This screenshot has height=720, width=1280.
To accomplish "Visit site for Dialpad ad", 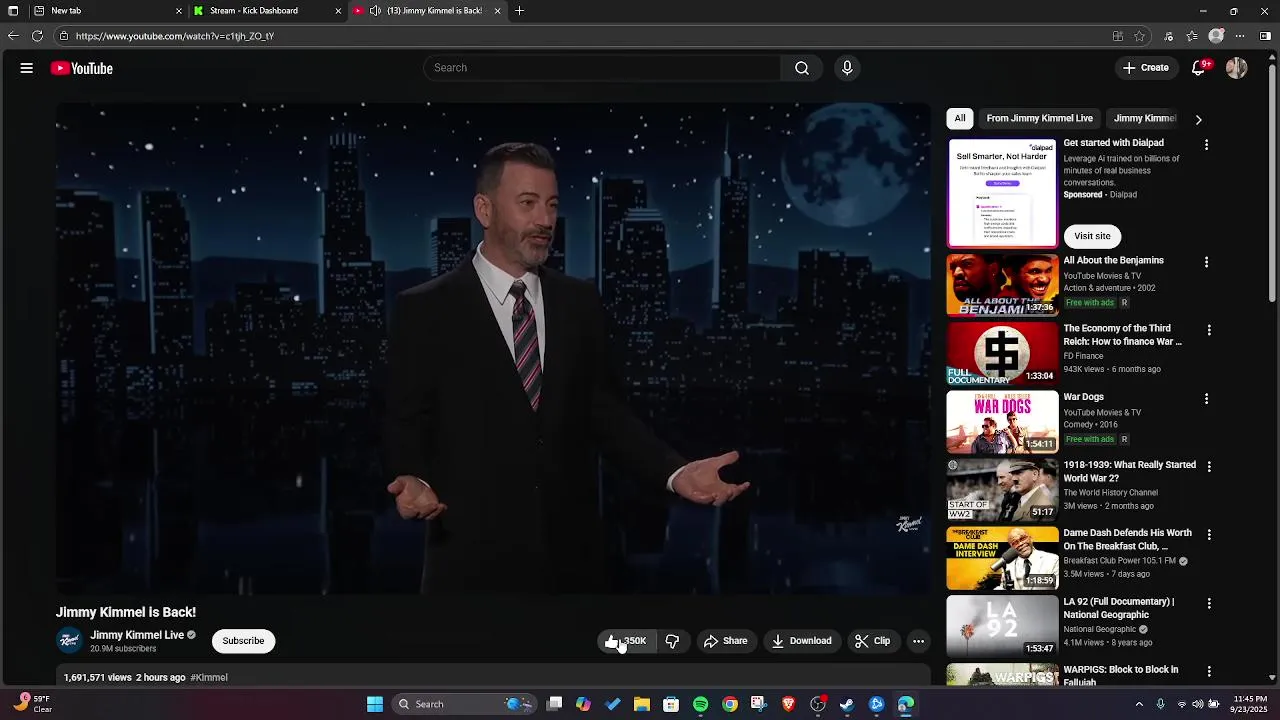I will [1092, 236].
